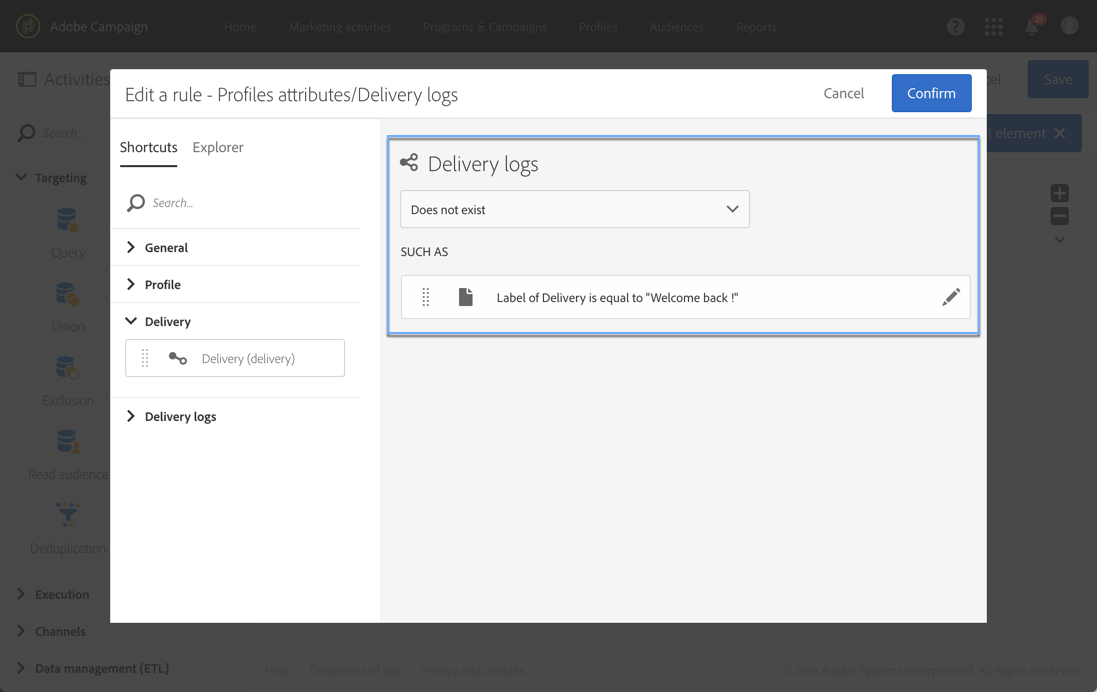1097x692 pixels.
Task: Open the apps grid icon
Action: point(993,27)
